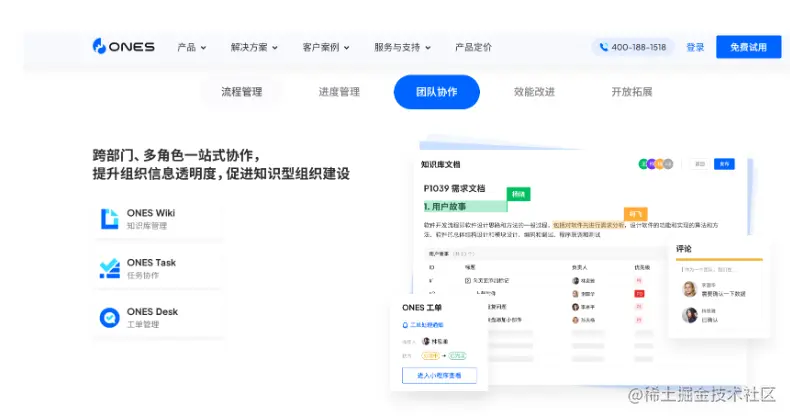Click the 进入小程序查看 button
The image size is (790, 418).
point(439,375)
